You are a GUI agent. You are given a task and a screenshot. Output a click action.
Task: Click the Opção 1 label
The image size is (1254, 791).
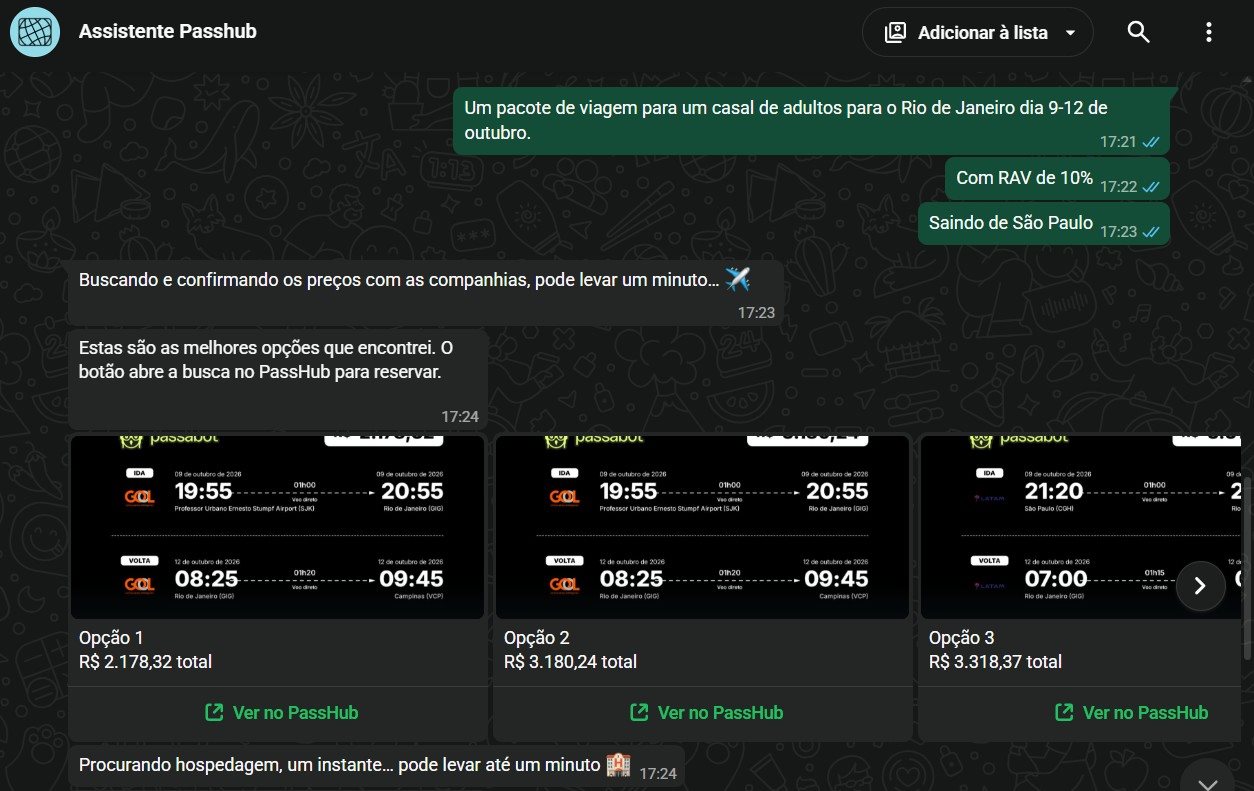pos(111,638)
